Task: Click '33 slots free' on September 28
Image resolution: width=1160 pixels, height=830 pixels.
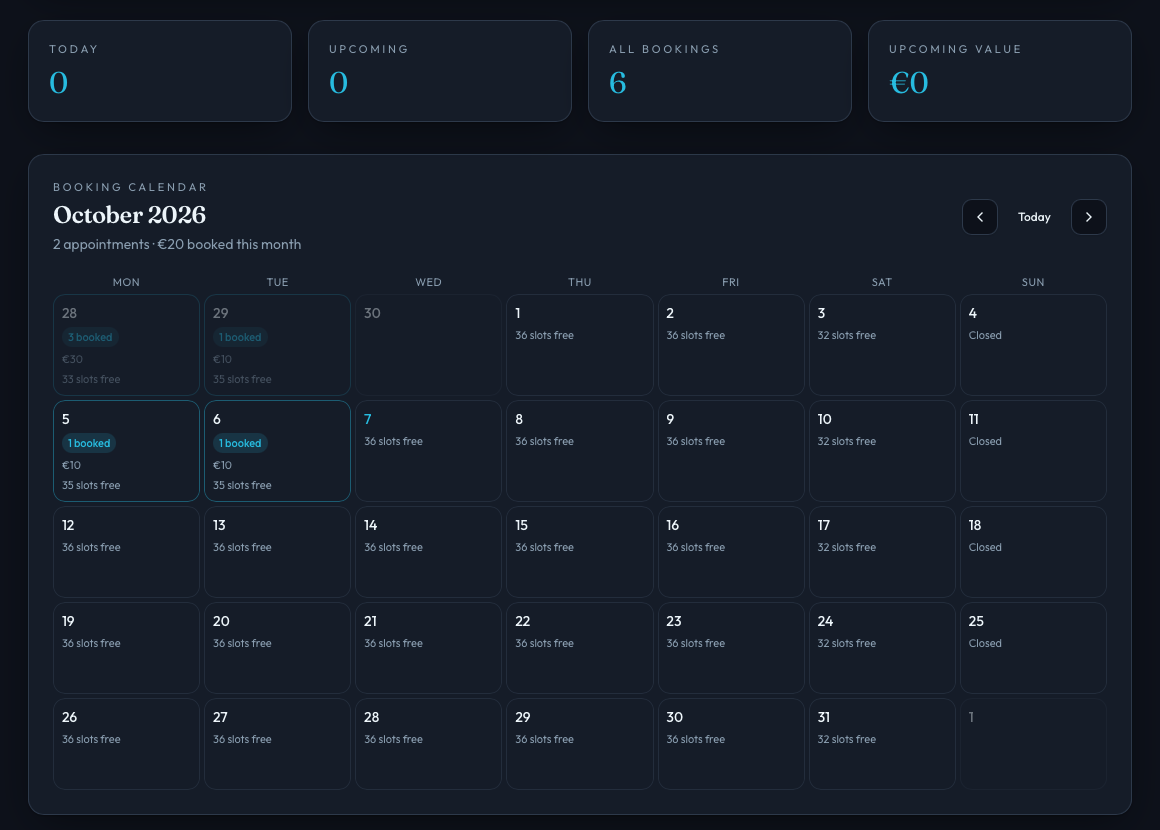Action: pos(91,379)
